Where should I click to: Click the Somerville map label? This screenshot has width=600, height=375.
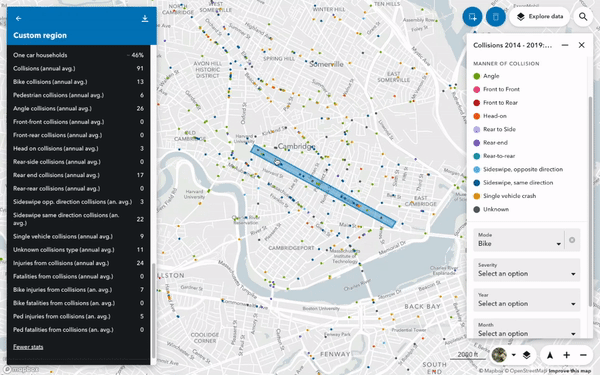click(326, 64)
